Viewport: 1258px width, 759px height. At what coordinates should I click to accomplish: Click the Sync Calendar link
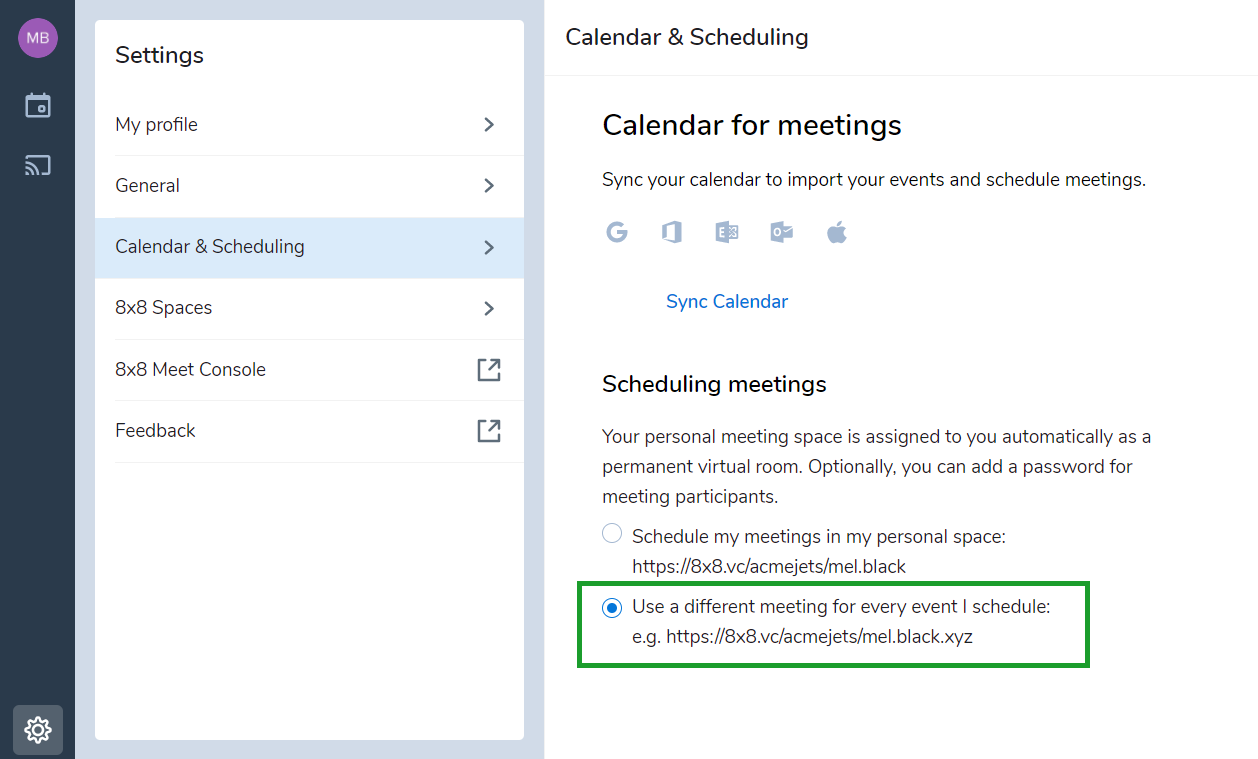coord(727,301)
